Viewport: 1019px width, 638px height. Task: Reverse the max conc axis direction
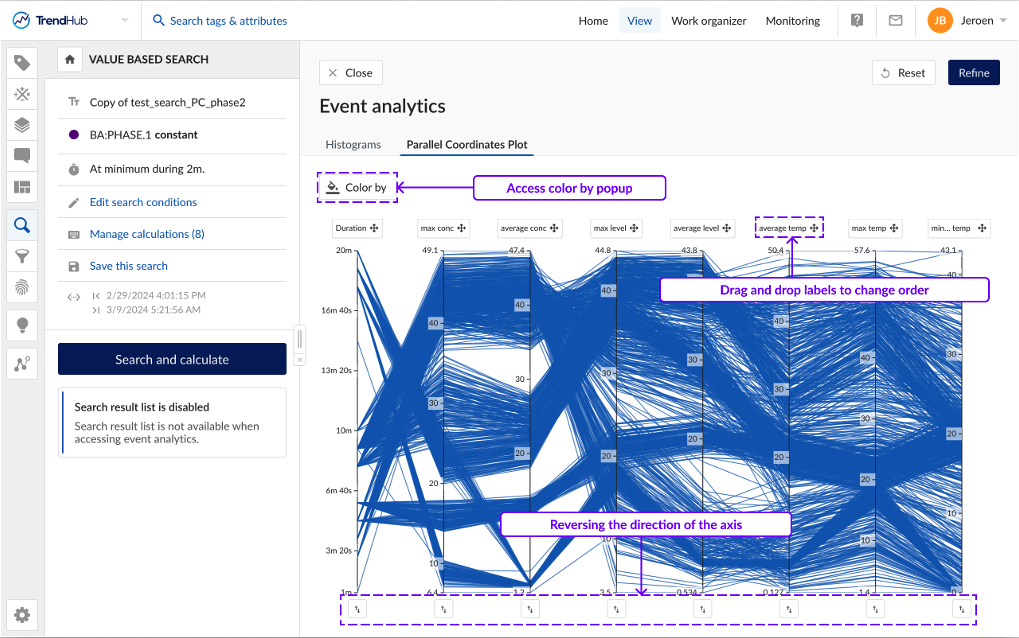point(445,609)
